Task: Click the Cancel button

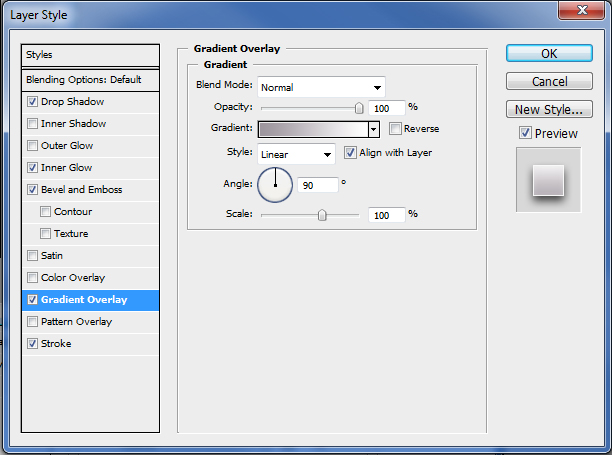Action: pos(549,82)
